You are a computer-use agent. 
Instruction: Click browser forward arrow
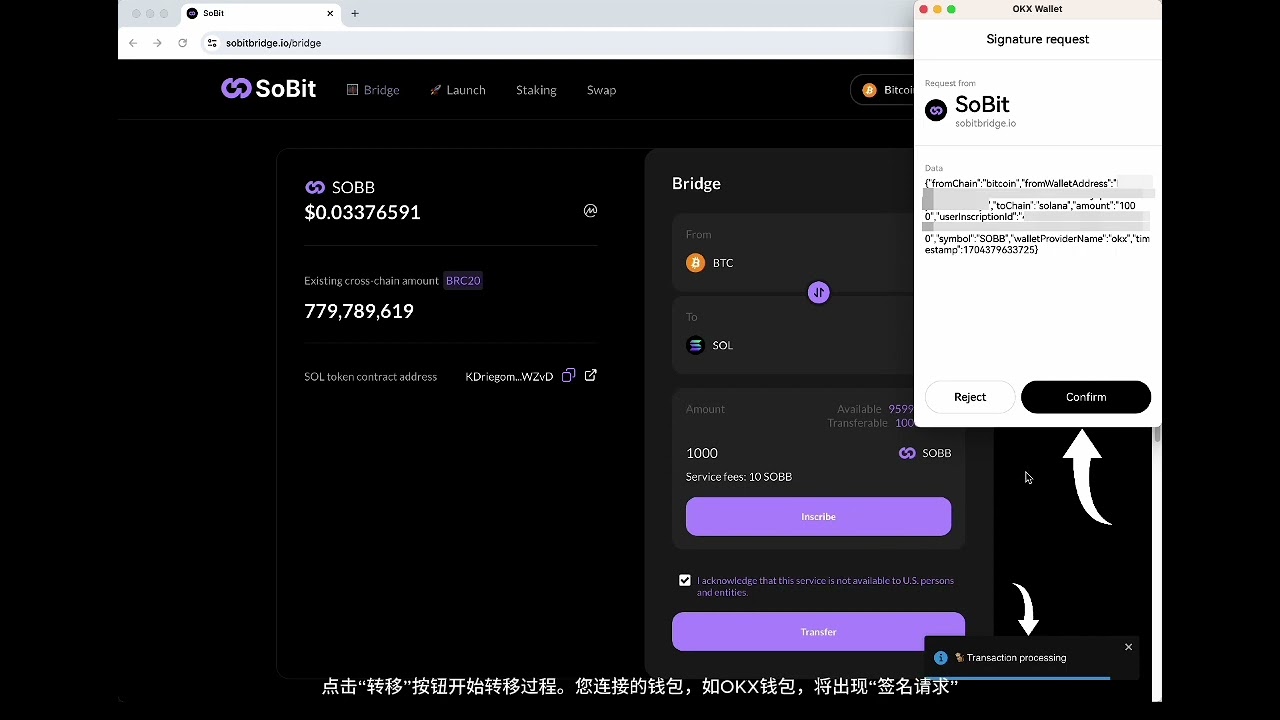157,43
